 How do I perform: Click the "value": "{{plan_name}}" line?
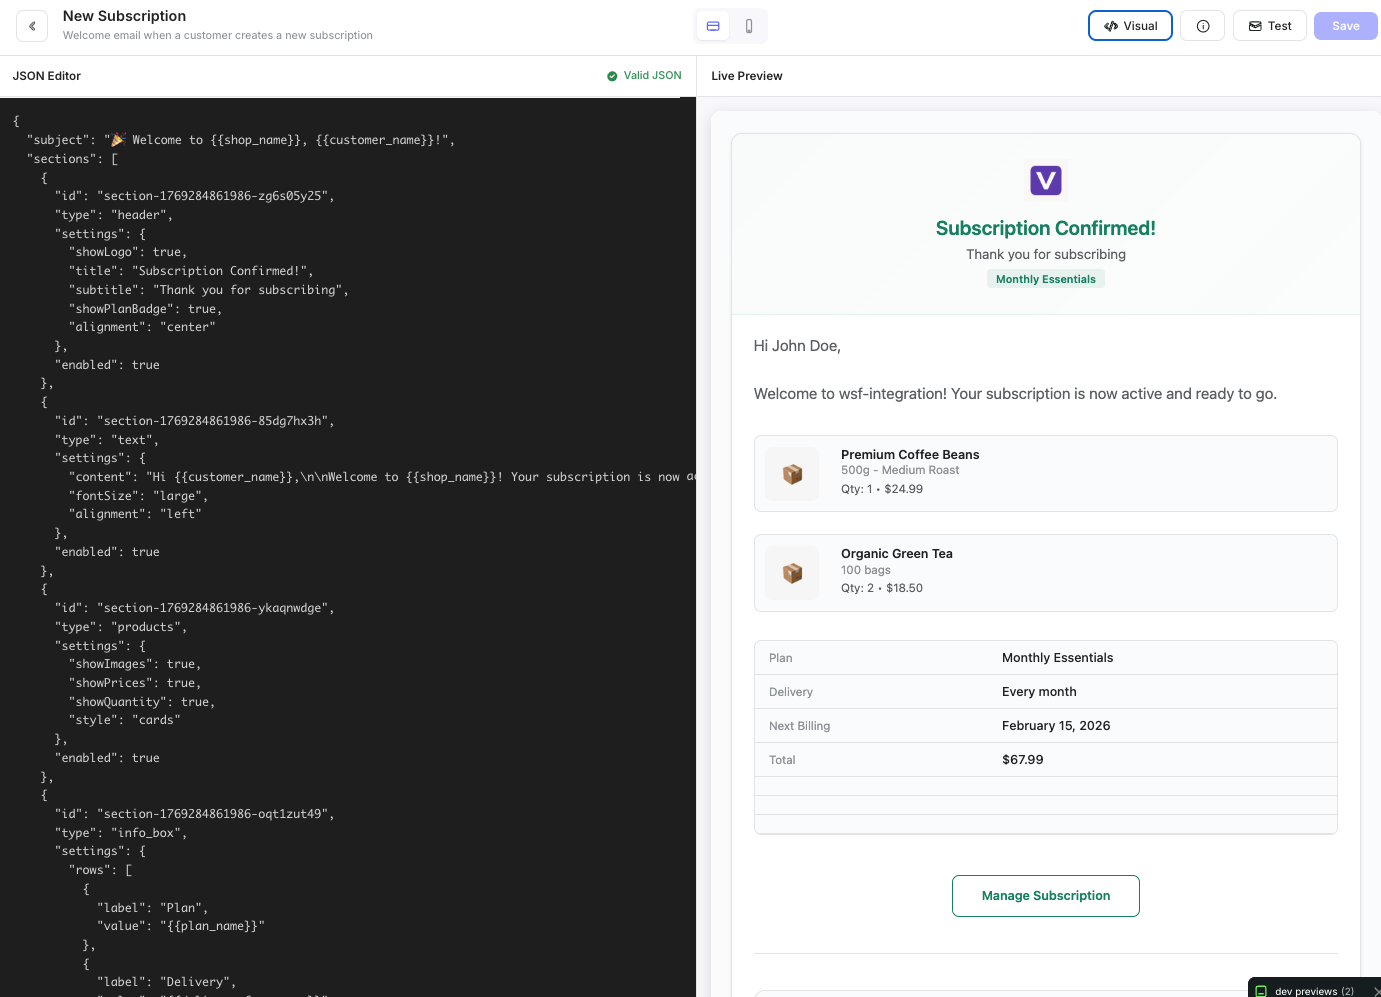point(181,926)
